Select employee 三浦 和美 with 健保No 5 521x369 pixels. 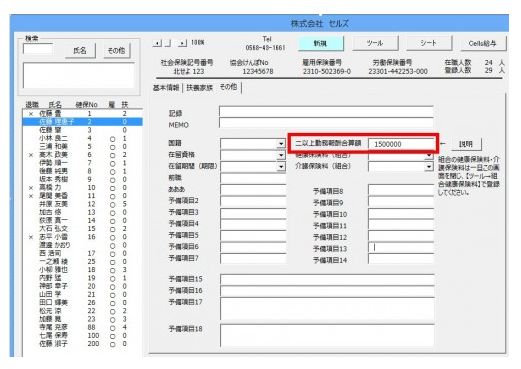click(x=83, y=146)
